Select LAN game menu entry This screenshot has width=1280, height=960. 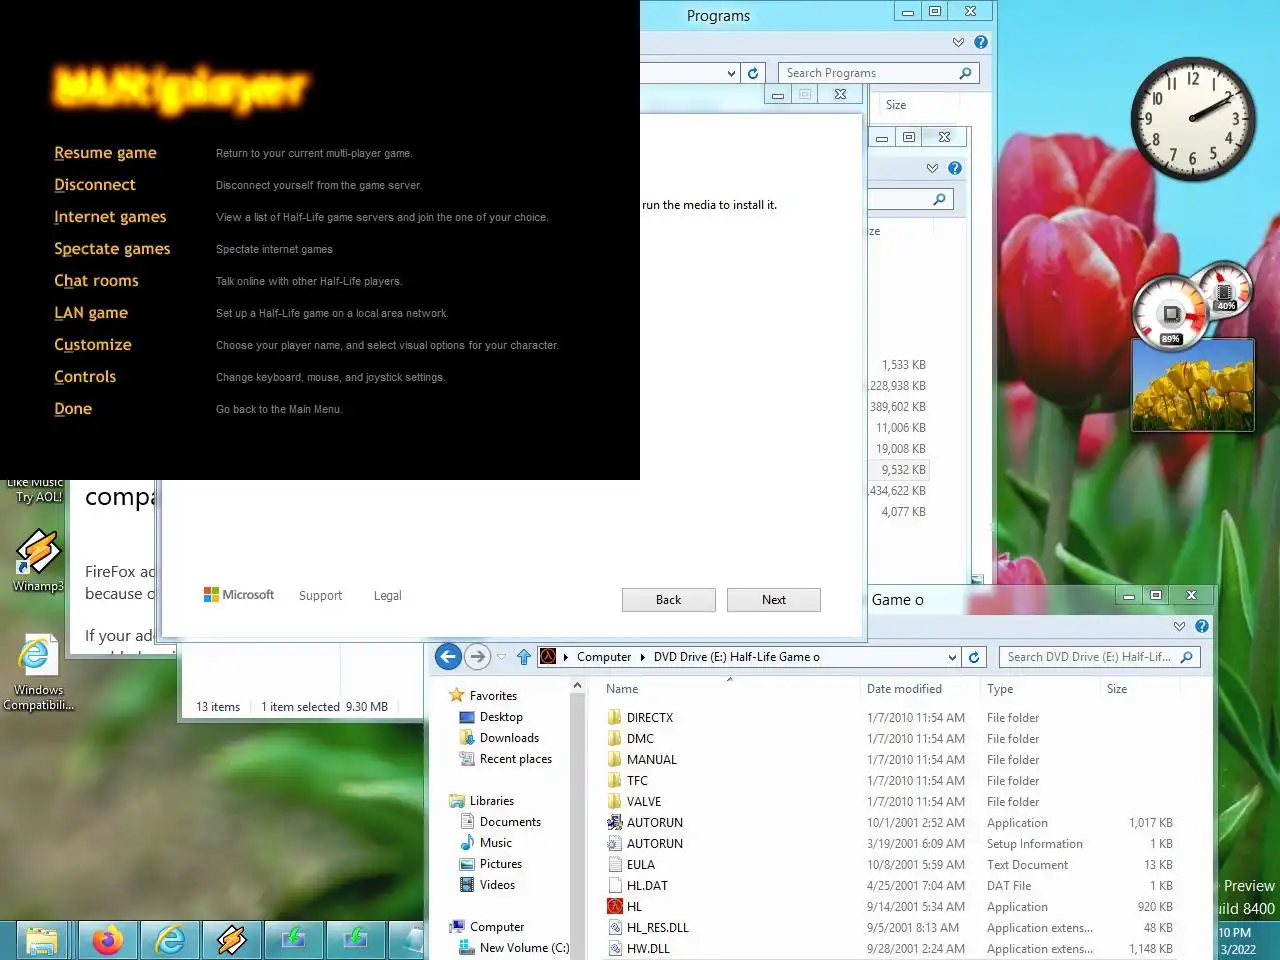91,313
